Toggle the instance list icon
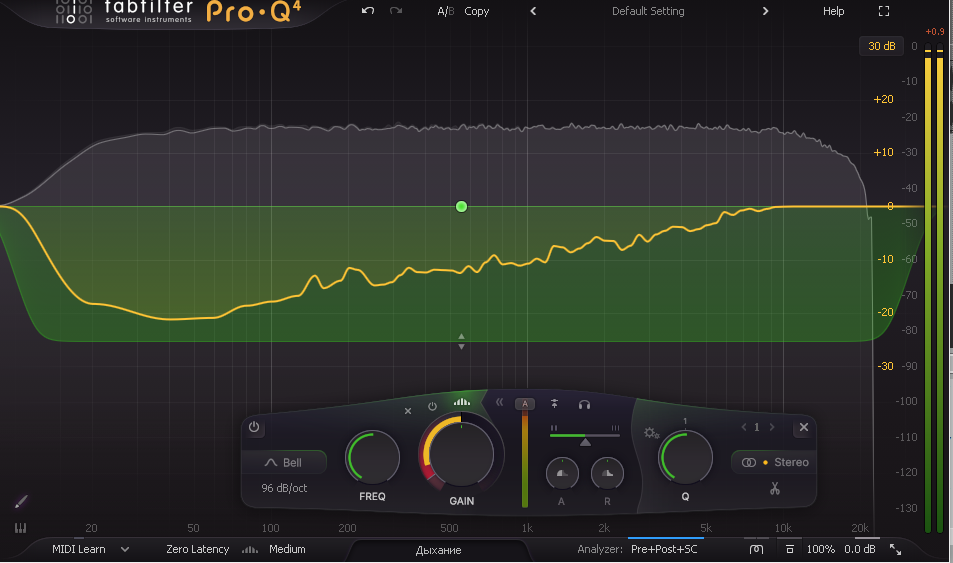This screenshot has height=563, width=953. point(755,550)
